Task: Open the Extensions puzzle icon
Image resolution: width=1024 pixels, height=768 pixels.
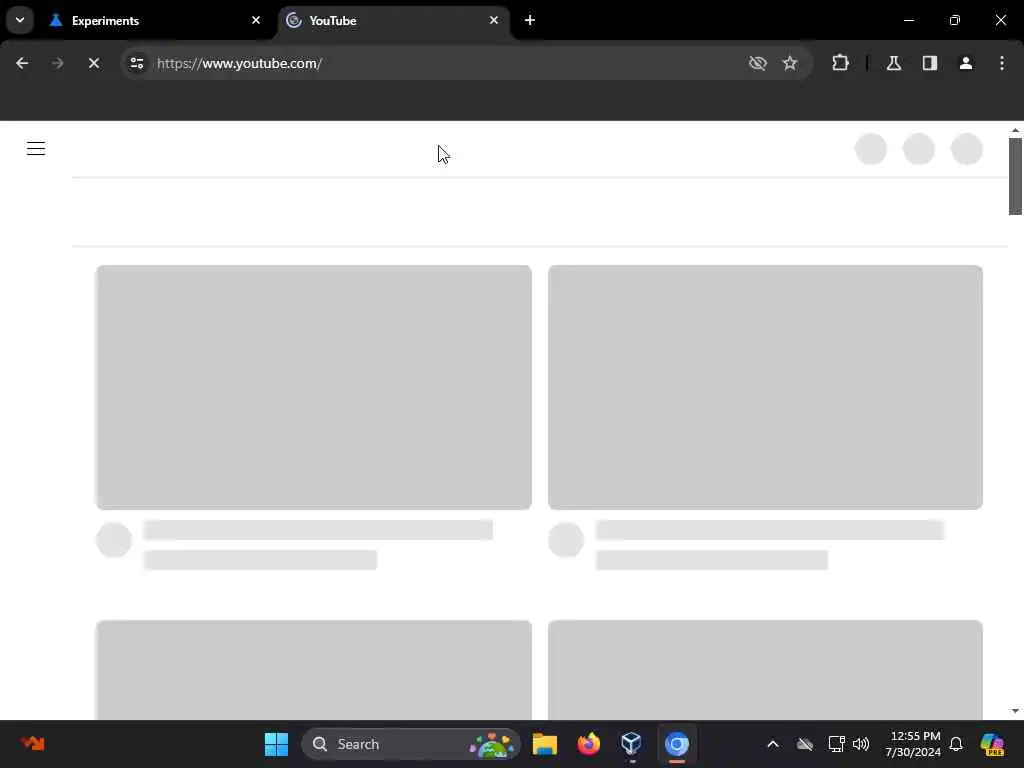Action: [840, 63]
